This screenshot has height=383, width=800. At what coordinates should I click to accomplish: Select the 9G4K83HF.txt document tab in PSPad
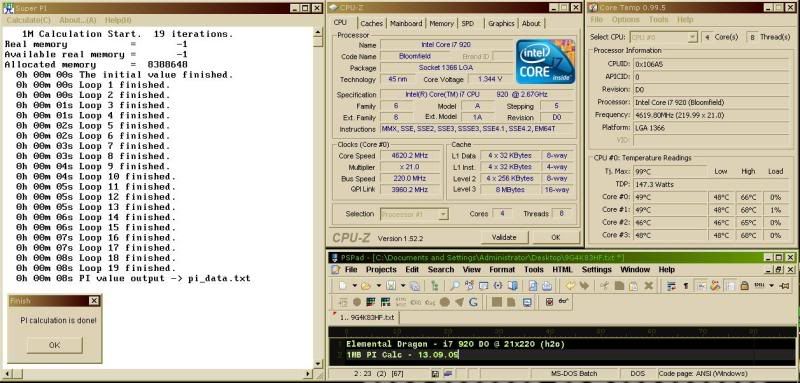click(x=364, y=317)
